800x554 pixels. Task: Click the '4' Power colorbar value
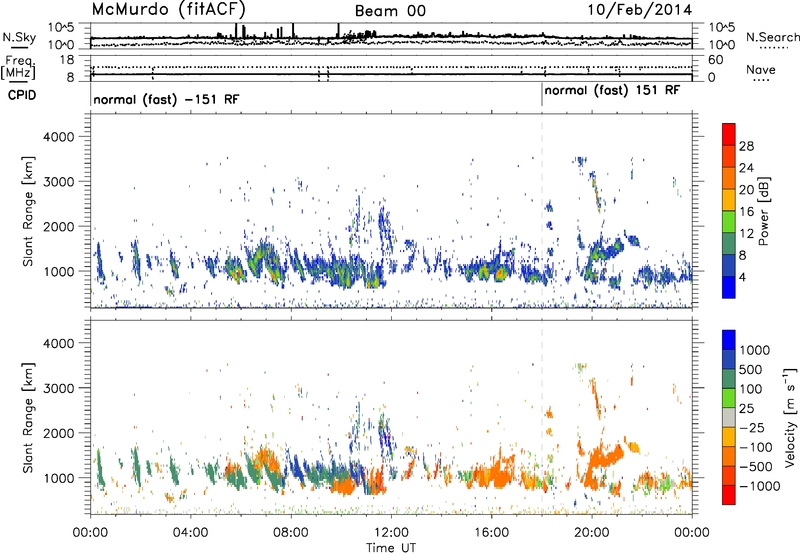coord(743,277)
